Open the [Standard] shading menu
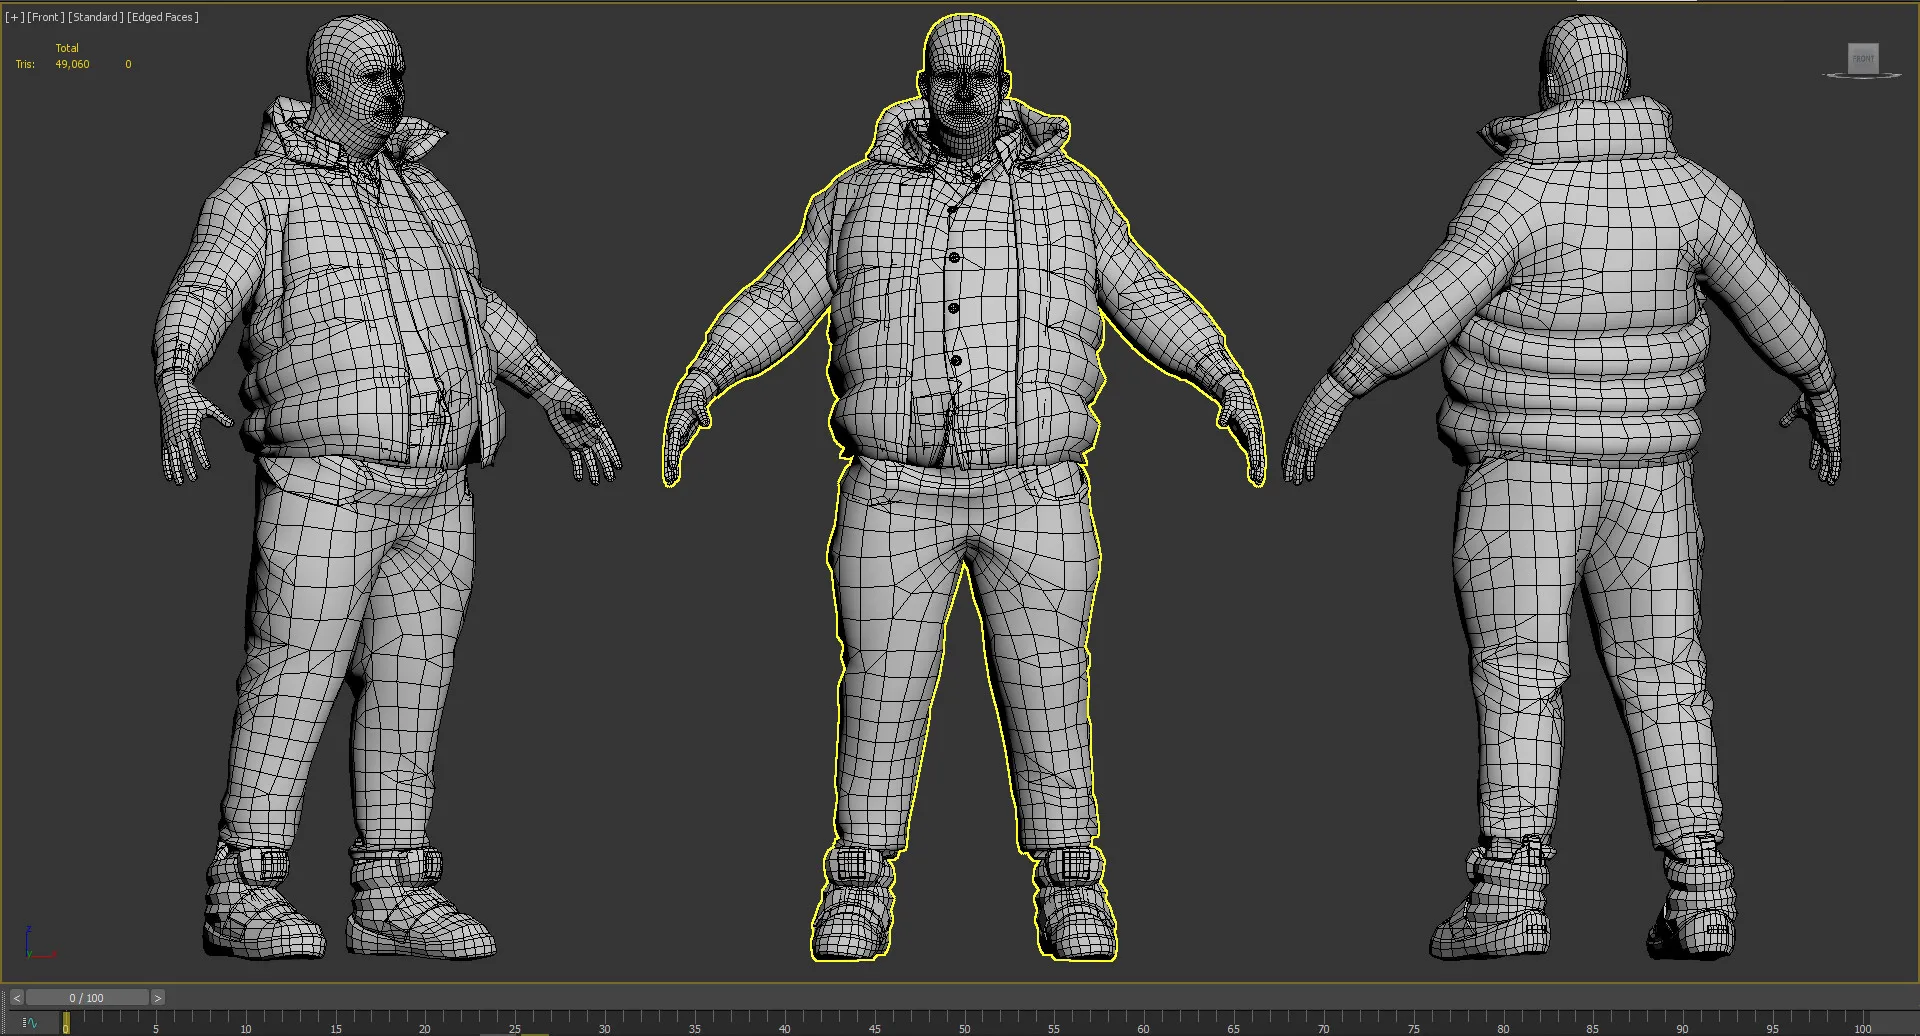1920x1036 pixels. (x=95, y=17)
